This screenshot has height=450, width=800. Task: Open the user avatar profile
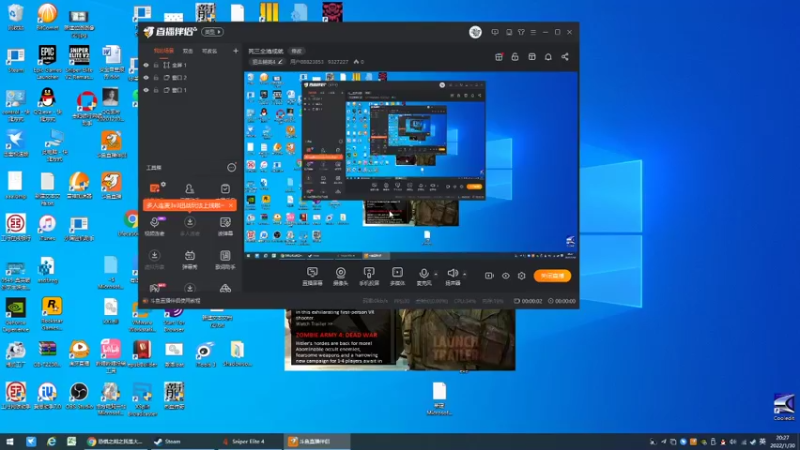pyautogui.click(x=475, y=32)
